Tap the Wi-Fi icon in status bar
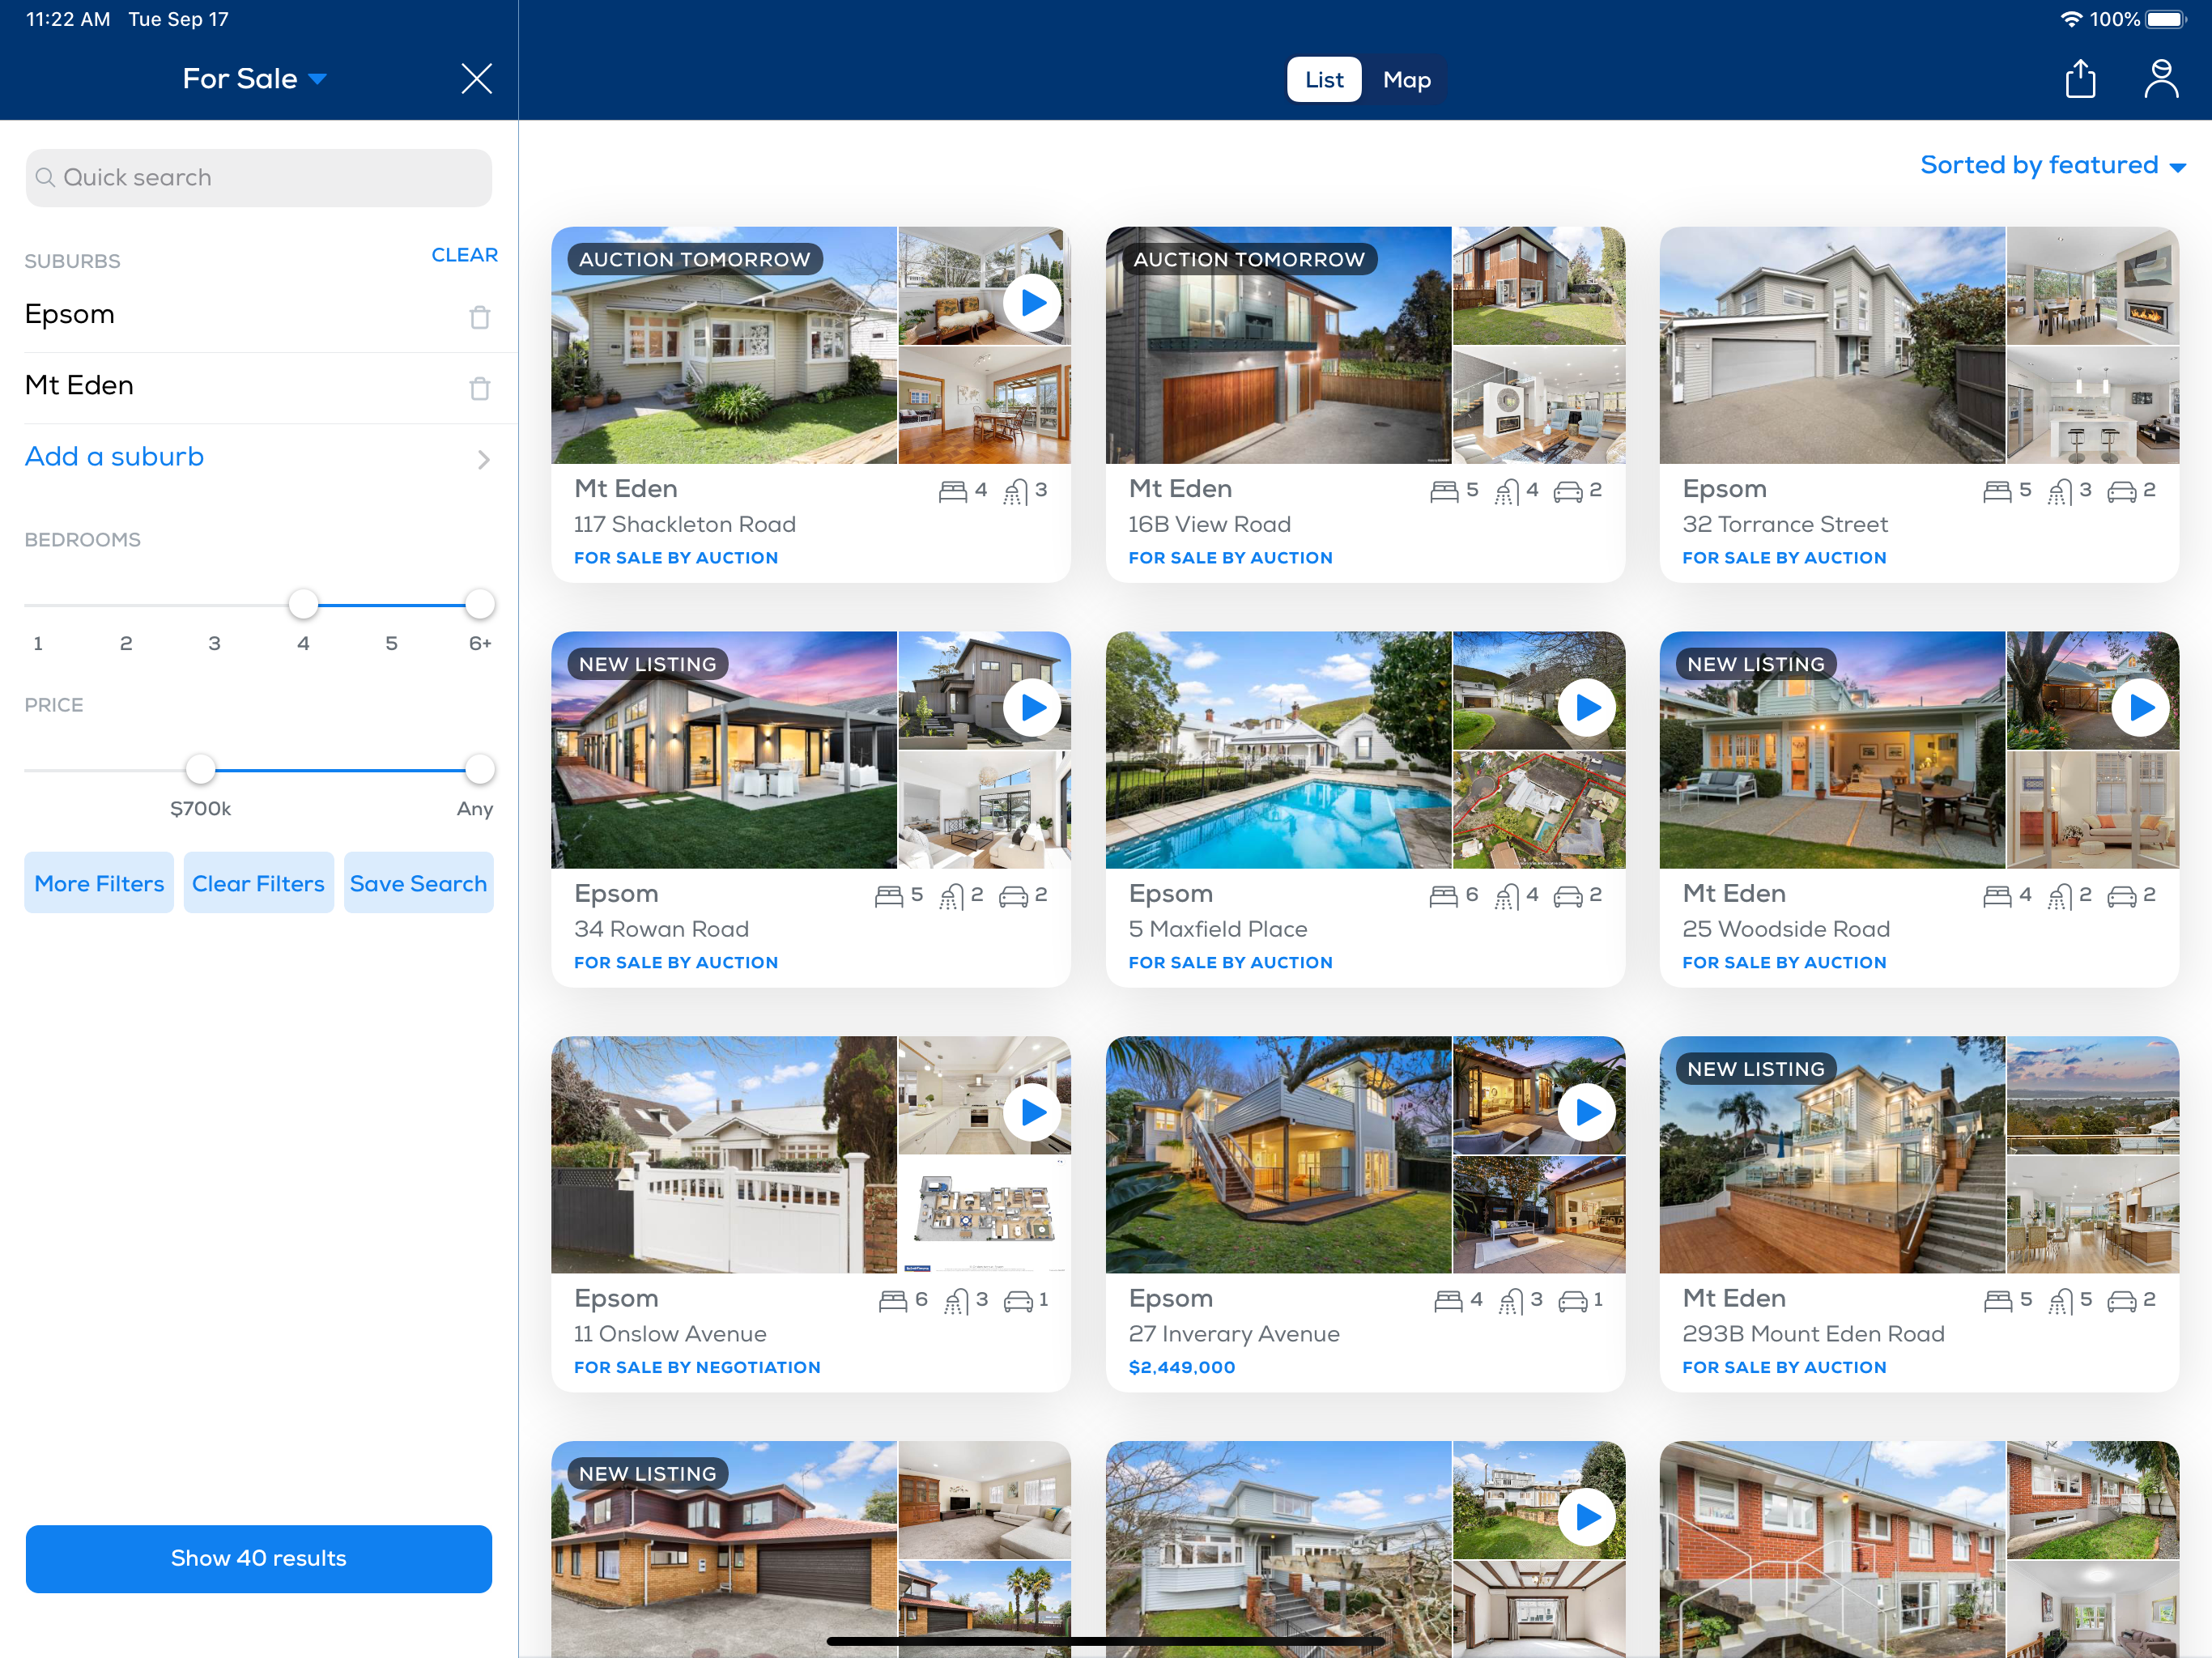Image resolution: width=2212 pixels, height=1658 pixels. click(2072, 19)
